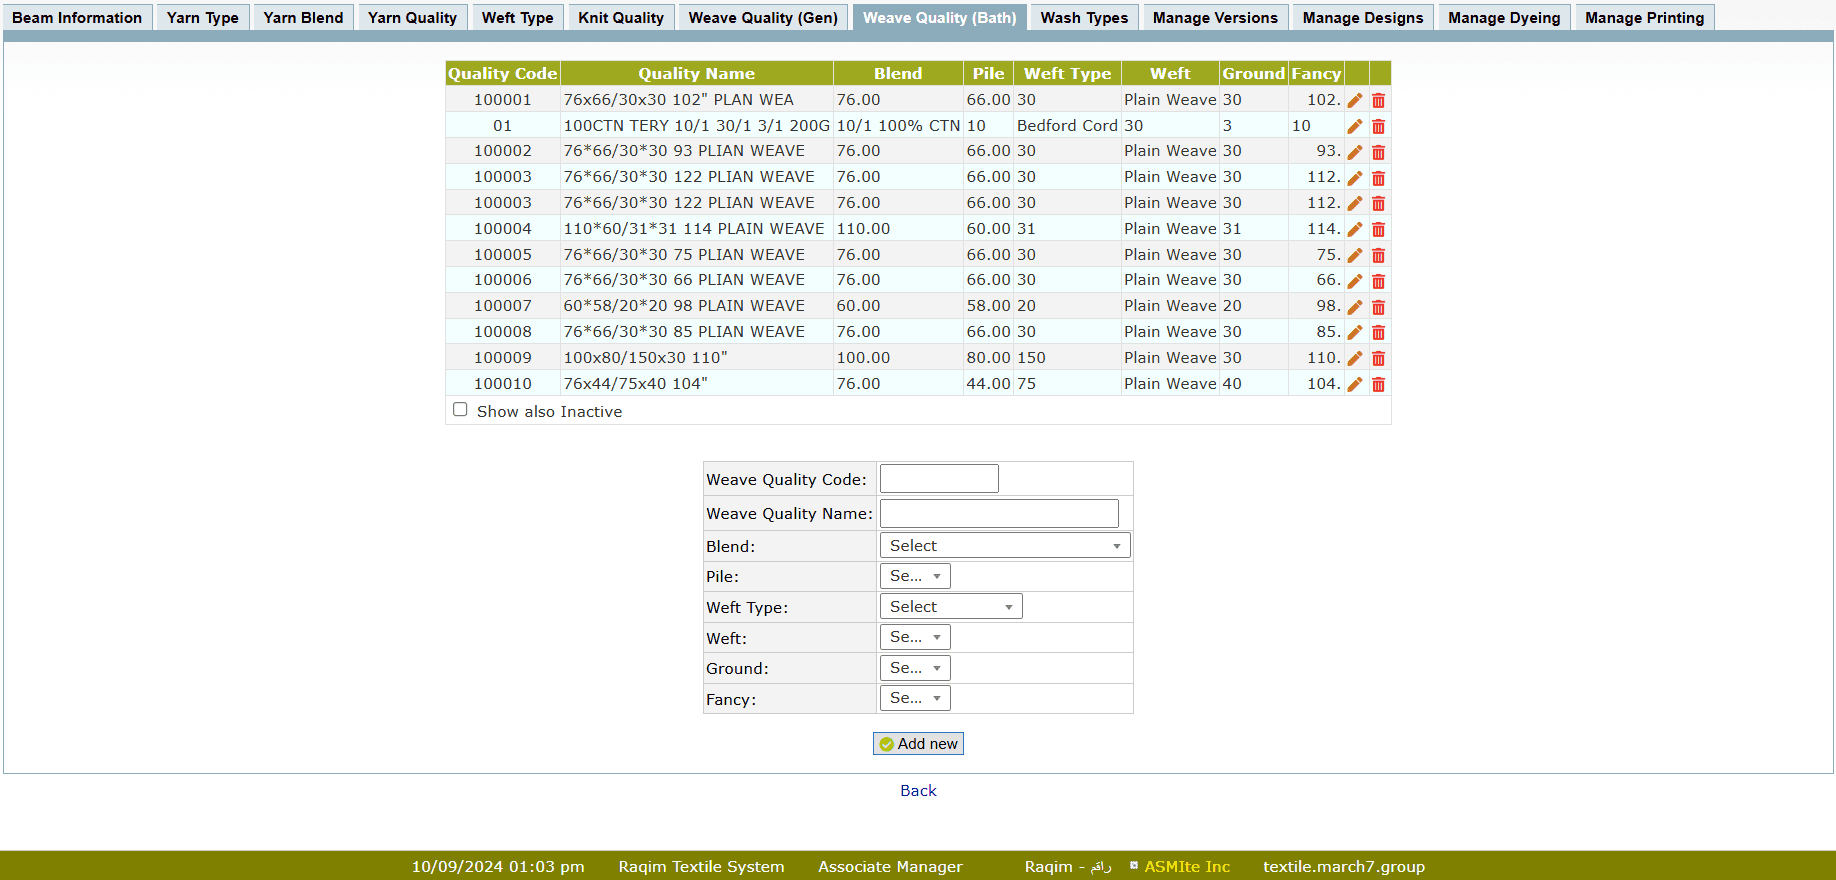The image size is (1836, 880).
Task: Enable Show also Inactive checkbox
Action: click(x=460, y=410)
